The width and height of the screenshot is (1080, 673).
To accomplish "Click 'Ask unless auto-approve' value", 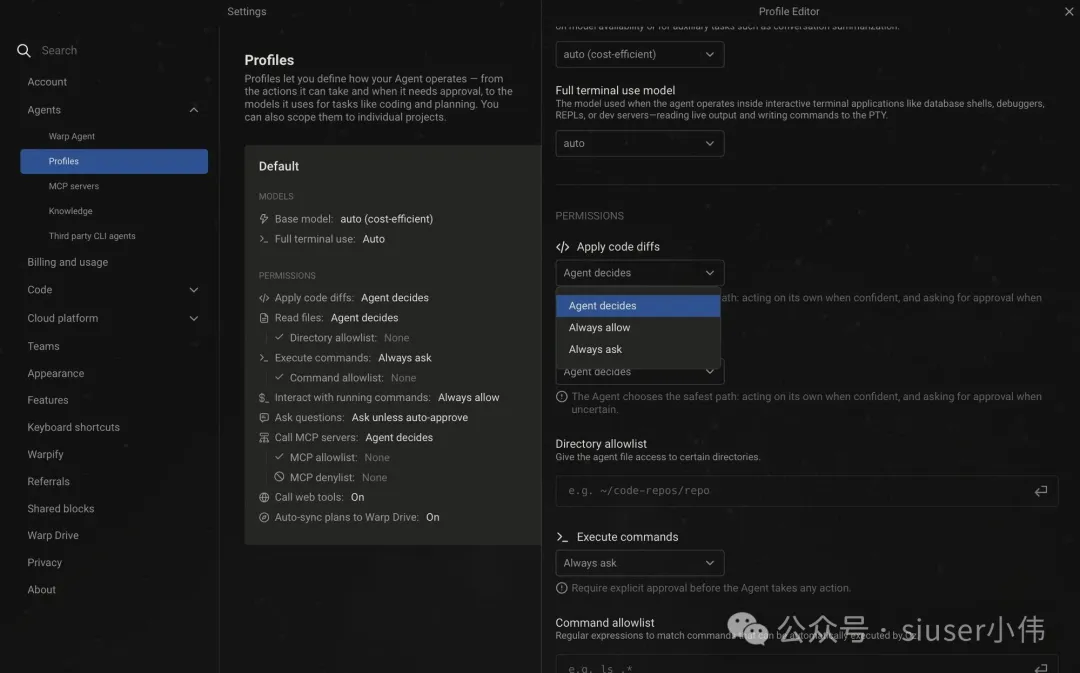I will pos(410,417).
